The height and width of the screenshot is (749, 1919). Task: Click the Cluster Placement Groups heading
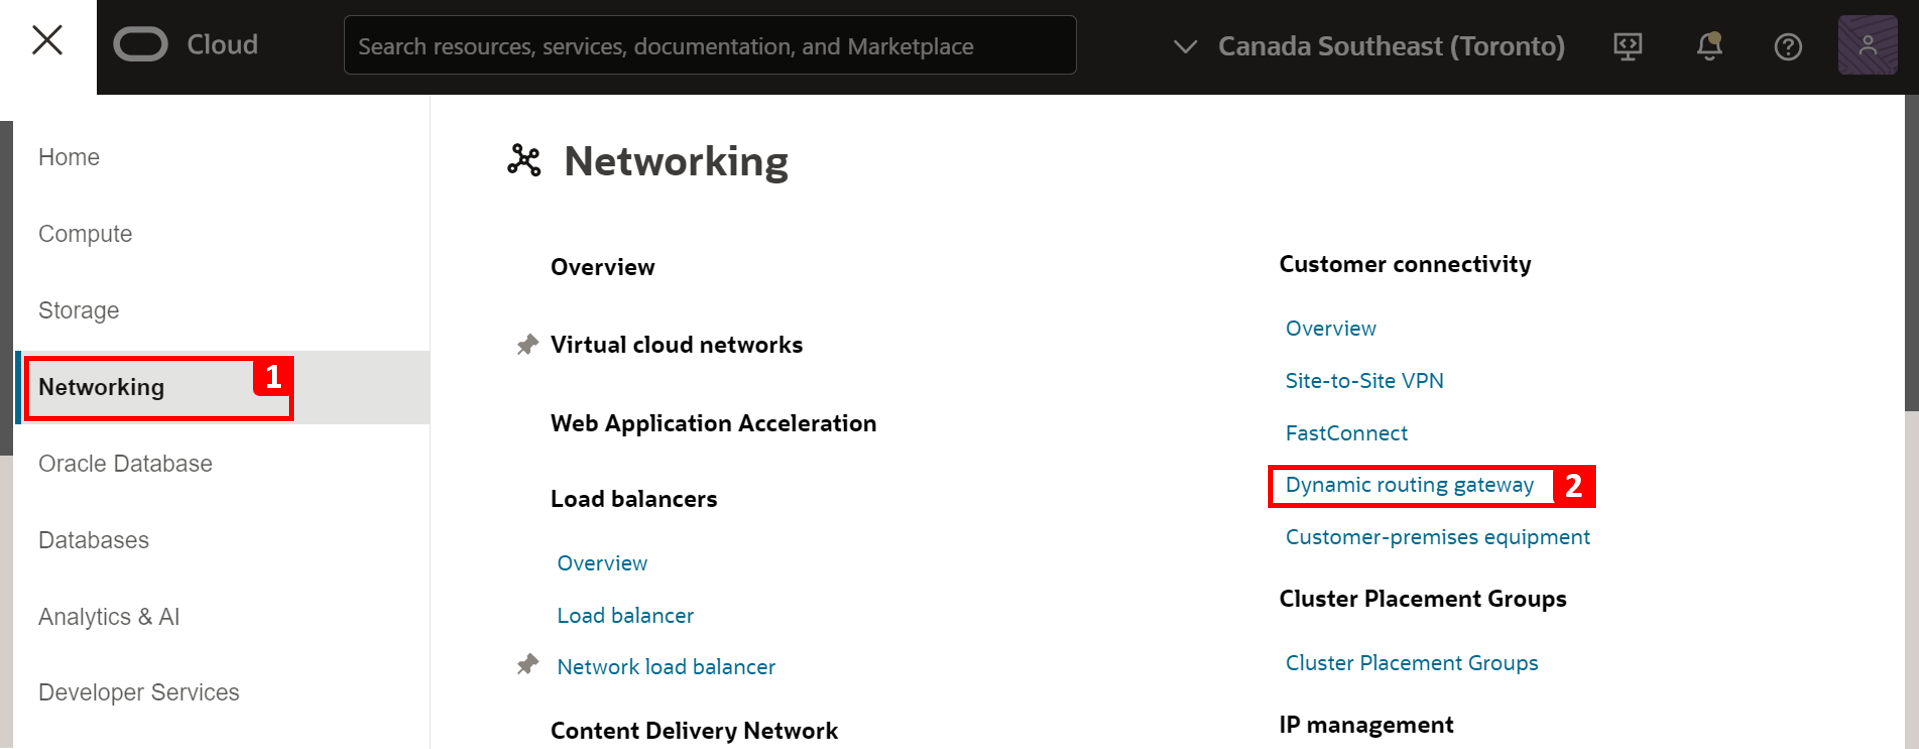[x=1423, y=599]
